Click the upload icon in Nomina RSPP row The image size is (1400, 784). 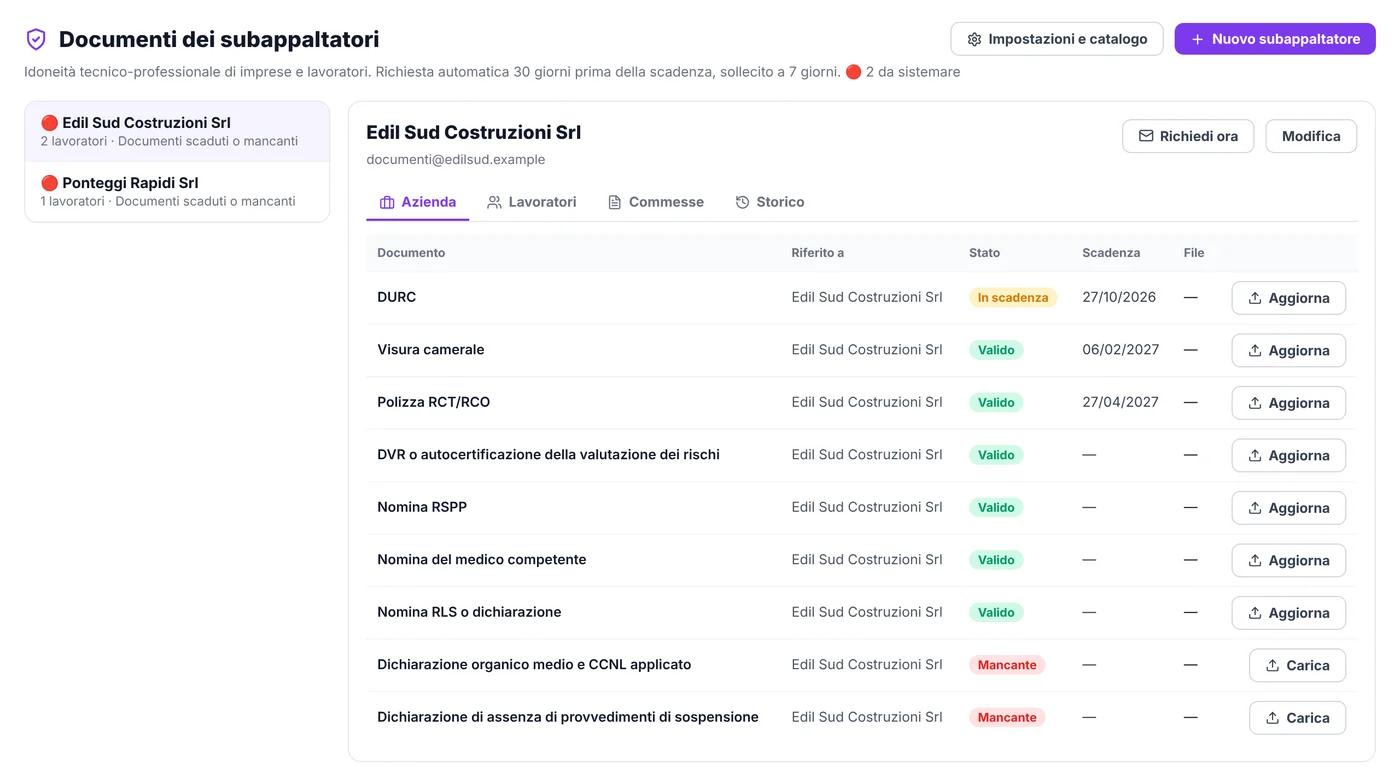[x=1255, y=508]
